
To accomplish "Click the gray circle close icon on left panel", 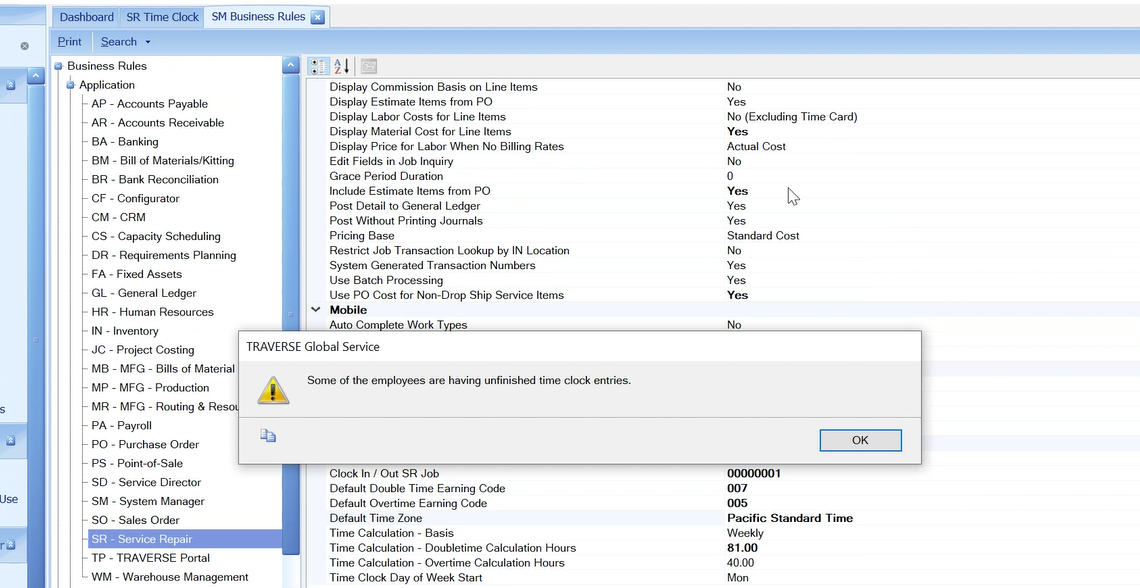I will point(25,46).
